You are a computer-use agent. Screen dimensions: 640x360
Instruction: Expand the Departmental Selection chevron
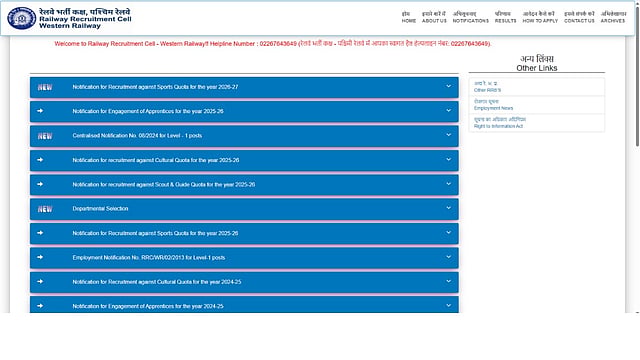pyautogui.click(x=449, y=208)
